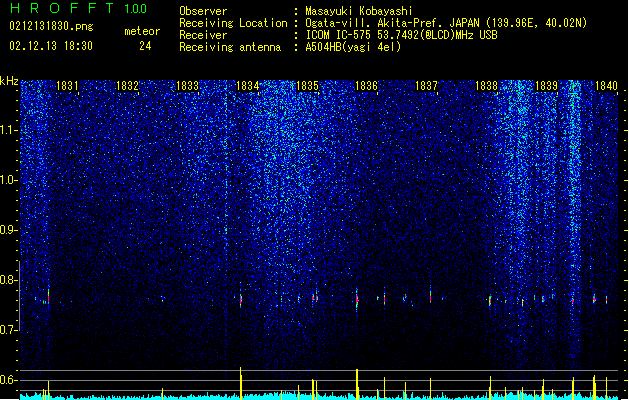Click the ICOM IC-575 receiver text
Viewport: 629px width, 400px height.
(402, 35)
